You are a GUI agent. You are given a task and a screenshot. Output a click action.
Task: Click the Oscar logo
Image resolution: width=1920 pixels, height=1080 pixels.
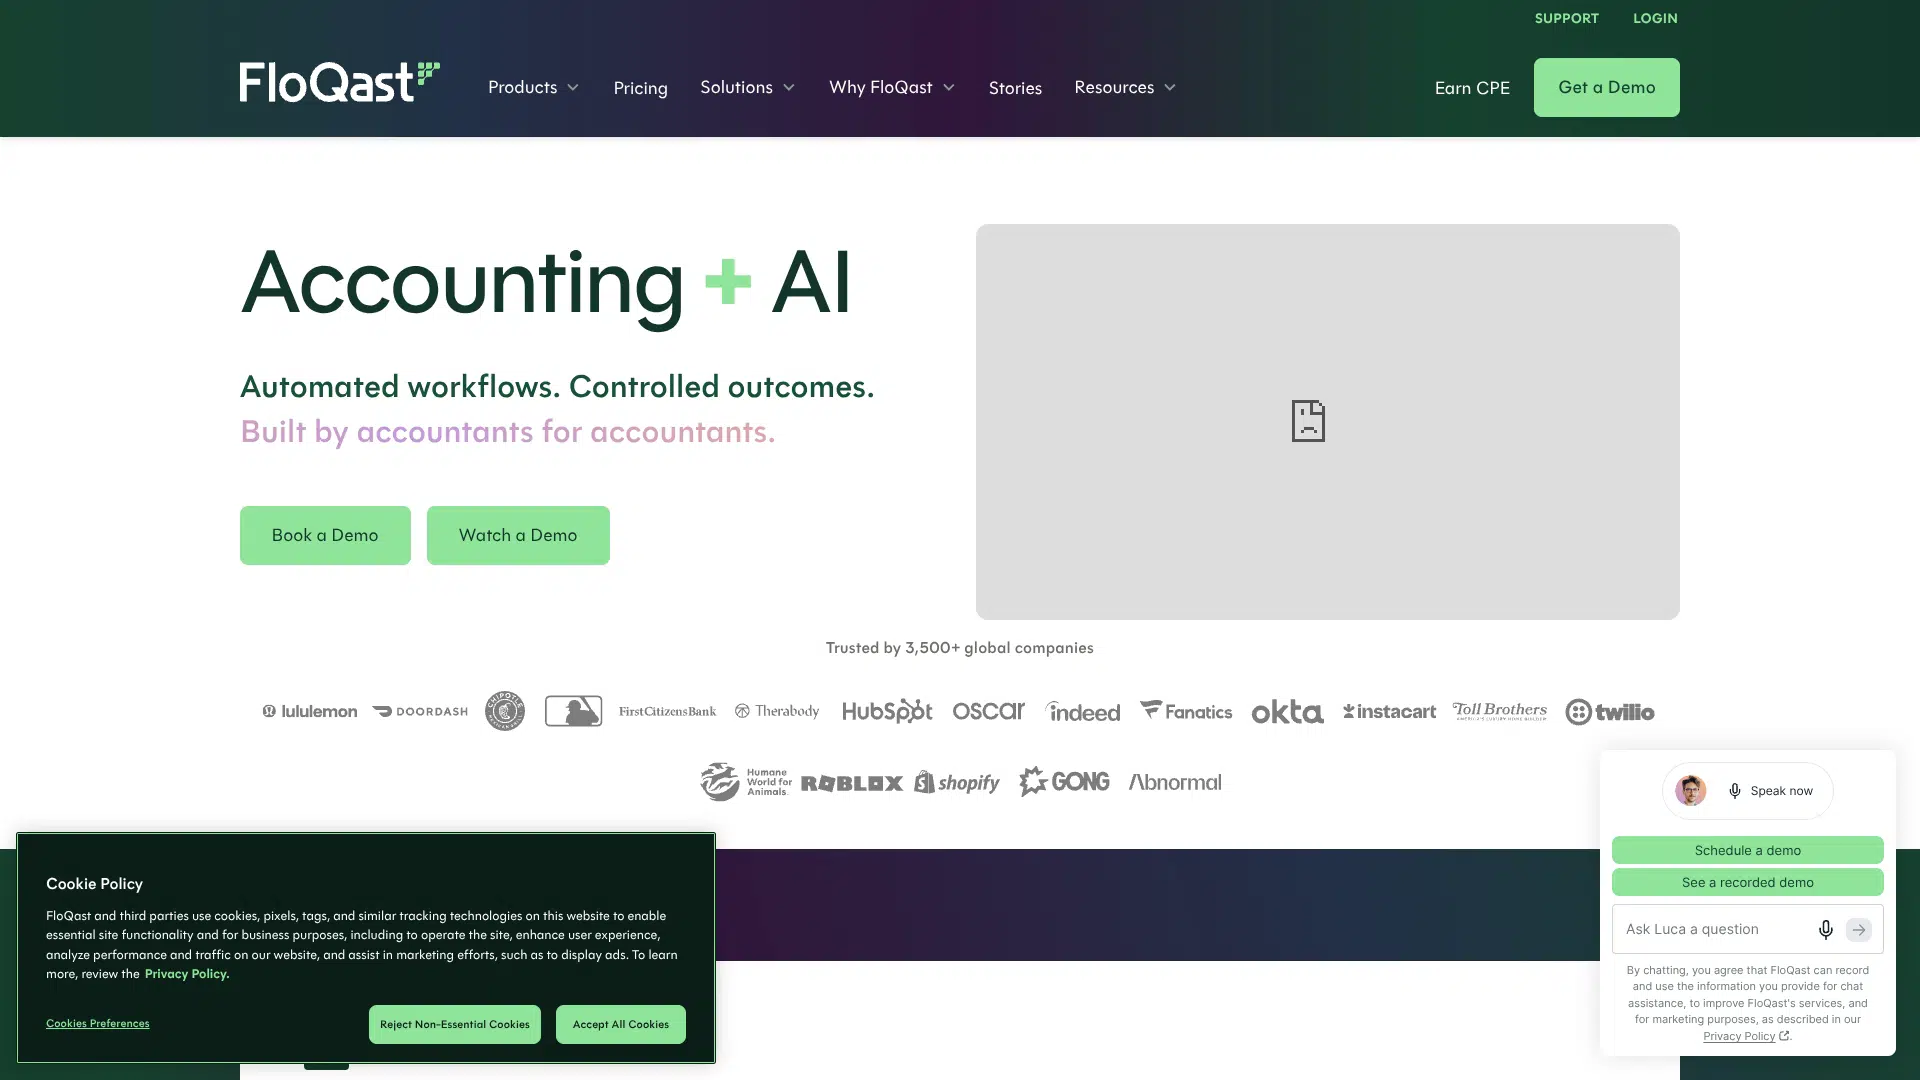point(988,711)
